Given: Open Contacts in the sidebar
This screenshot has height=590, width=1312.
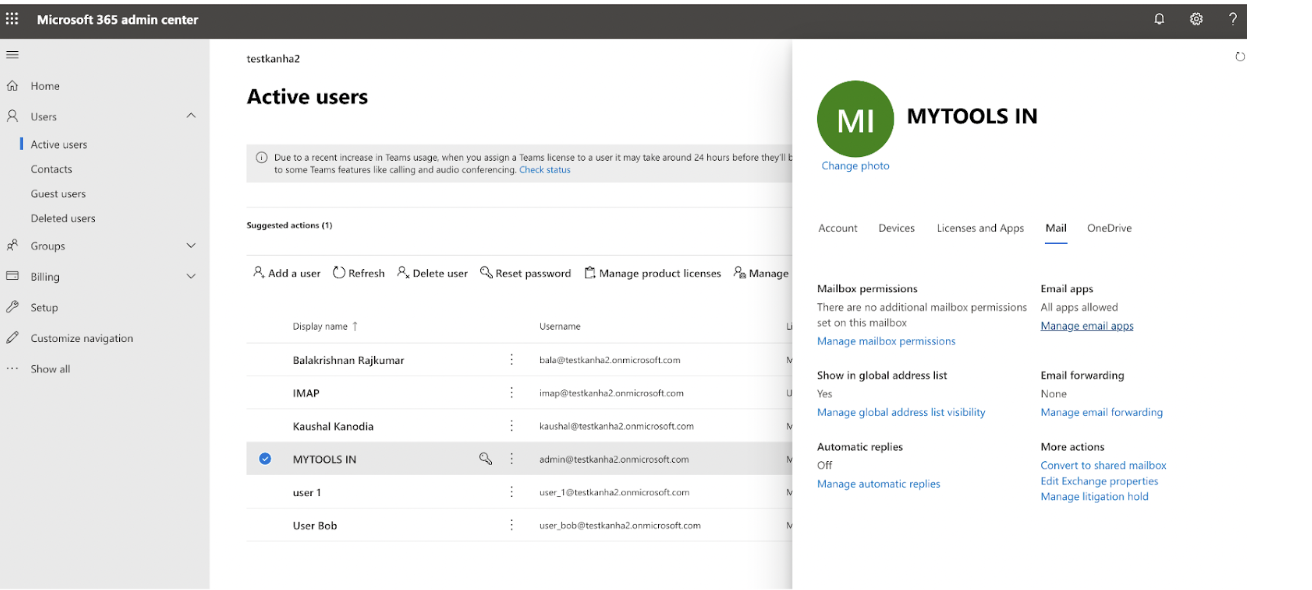Looking at the screenshot, I should 51,169.
